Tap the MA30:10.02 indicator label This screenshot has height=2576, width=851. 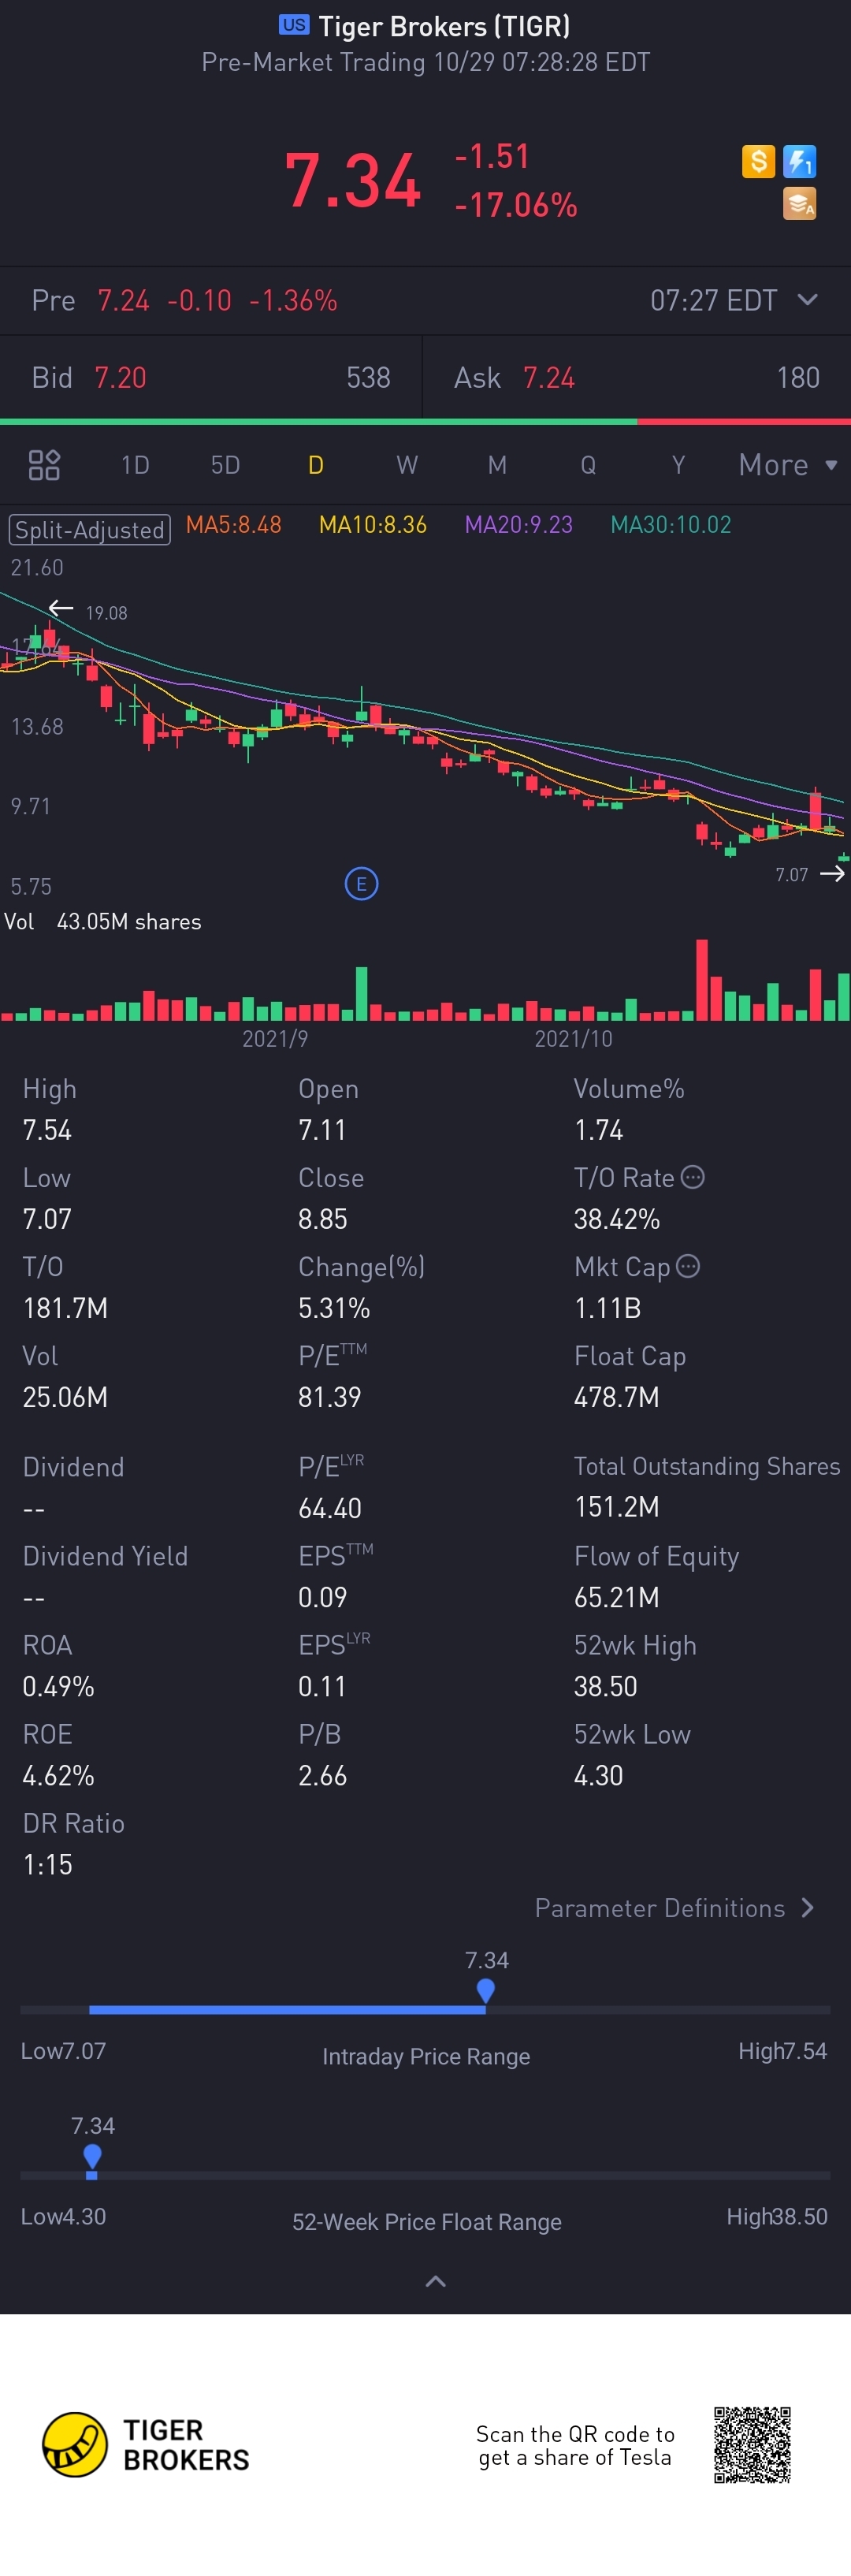(671, 525)
